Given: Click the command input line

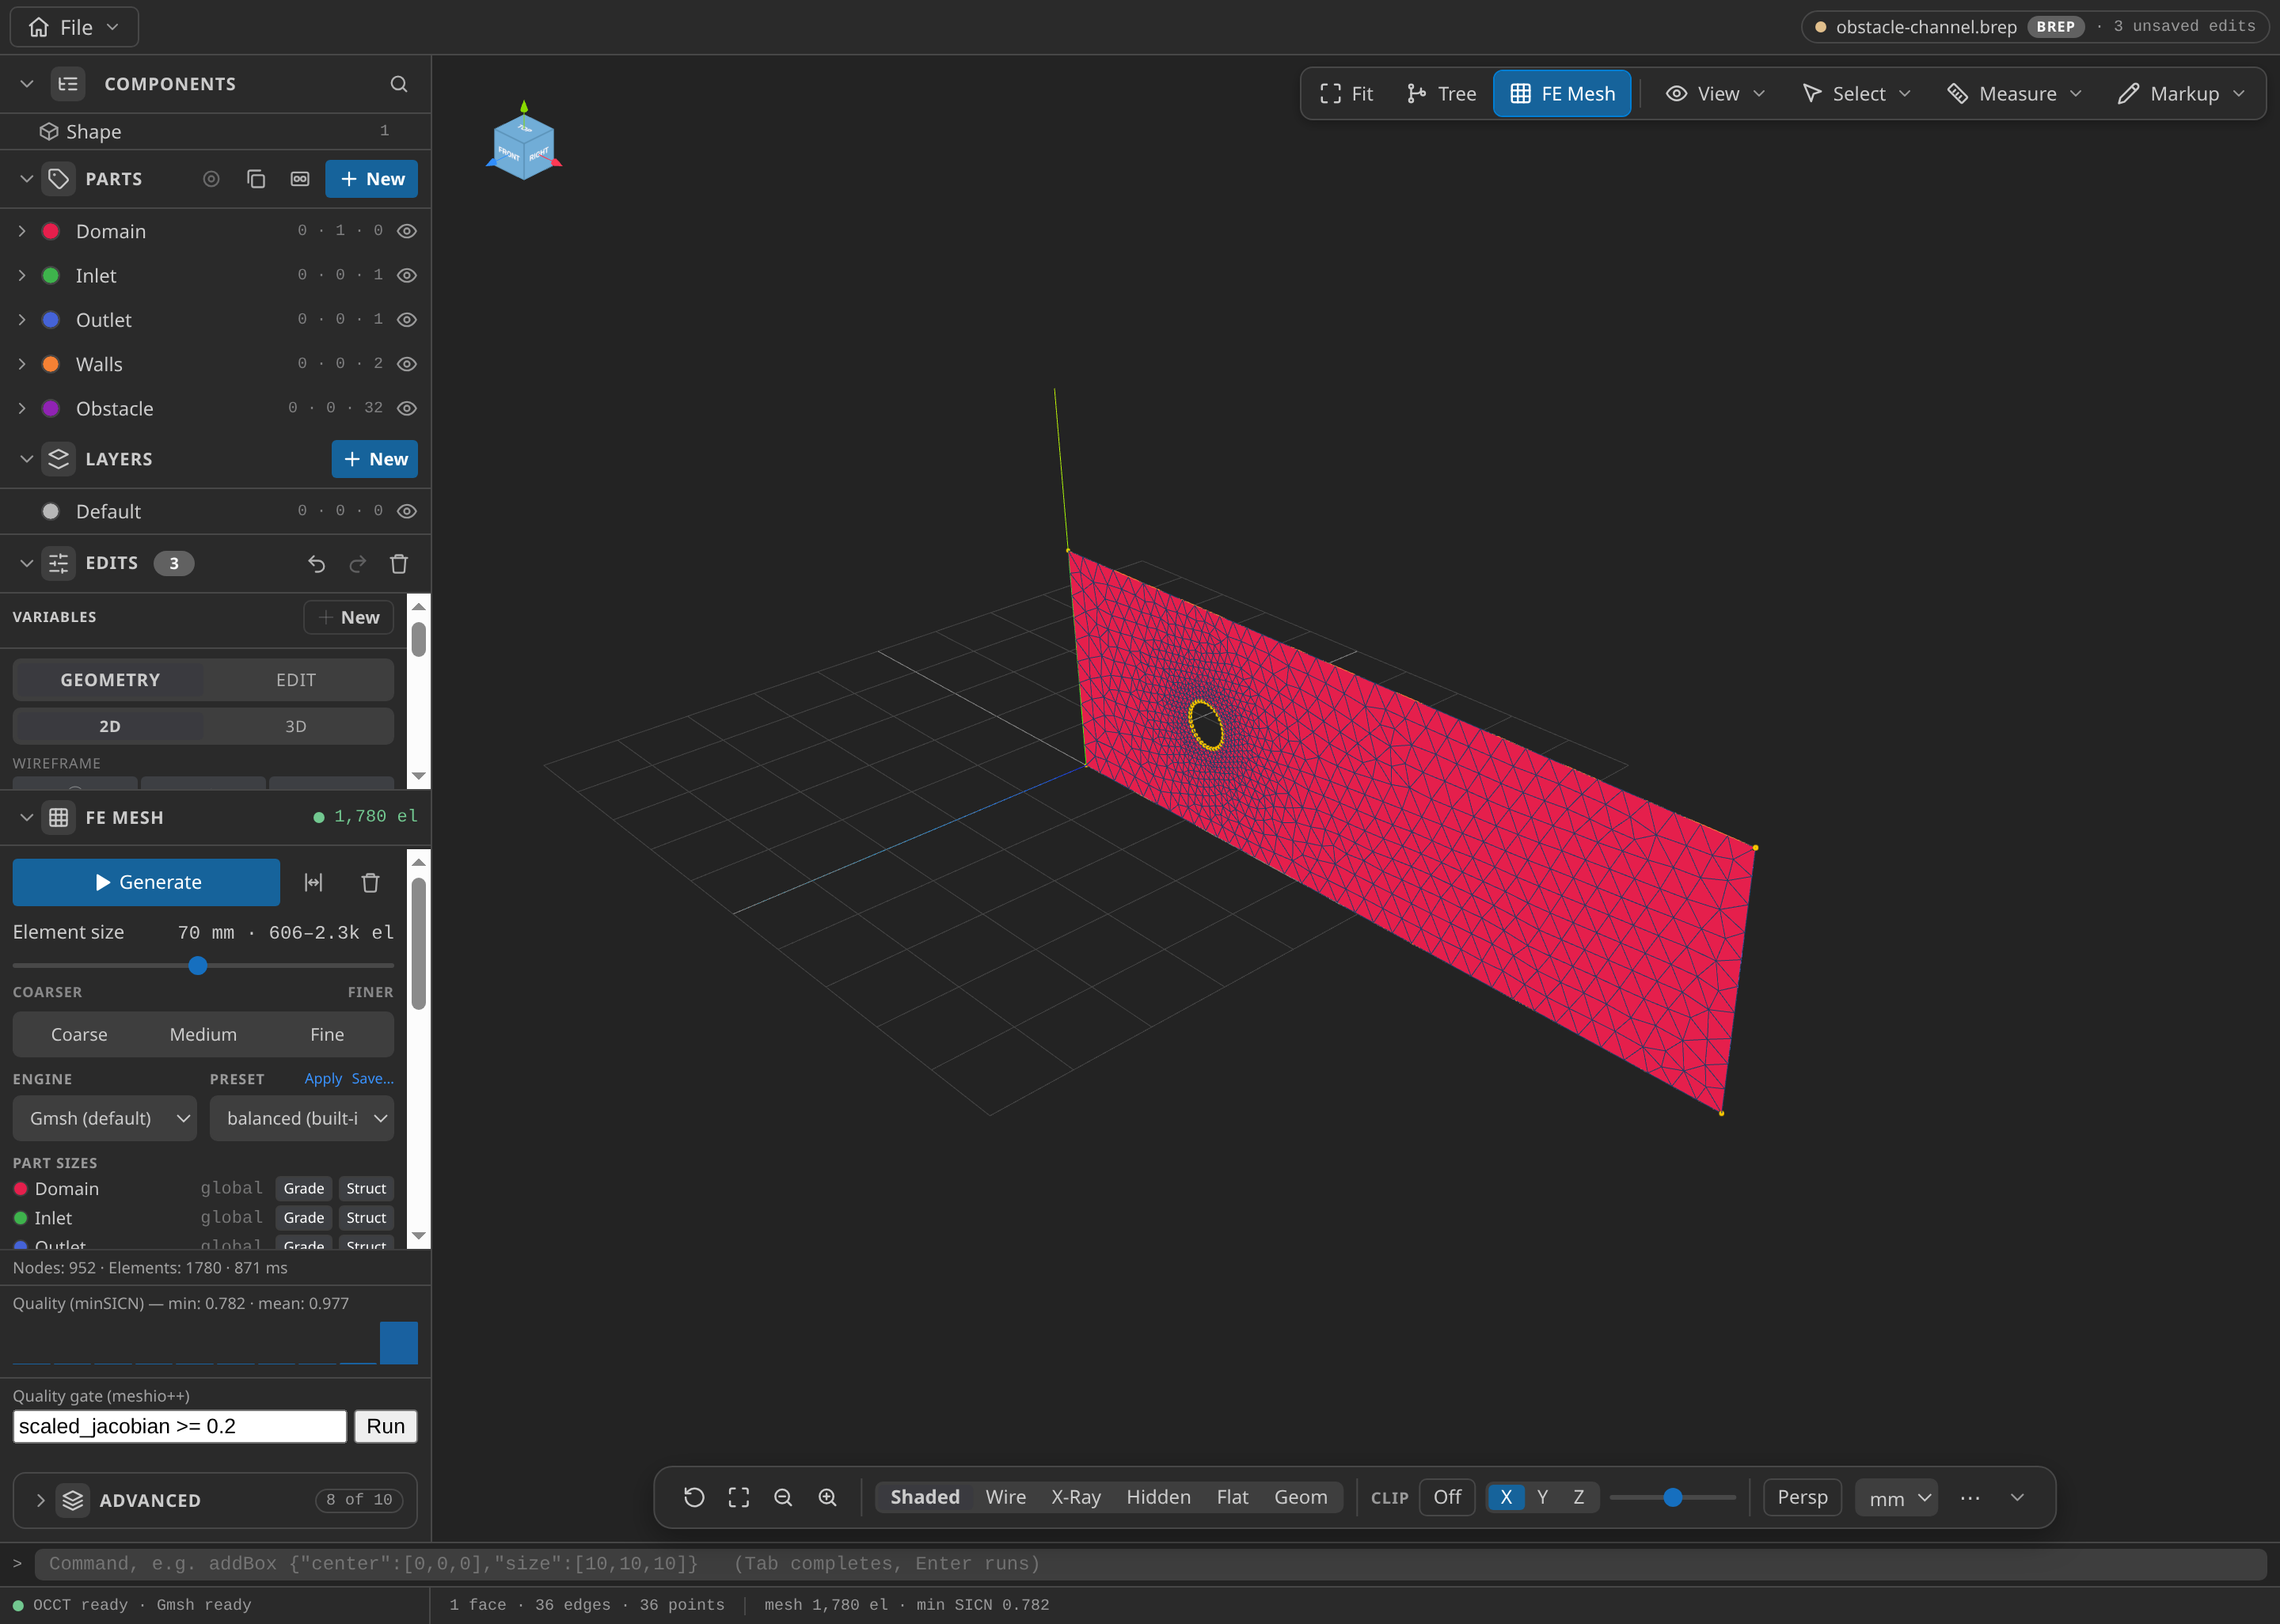Looking at the screenshot, I should coord(1150,1564).
